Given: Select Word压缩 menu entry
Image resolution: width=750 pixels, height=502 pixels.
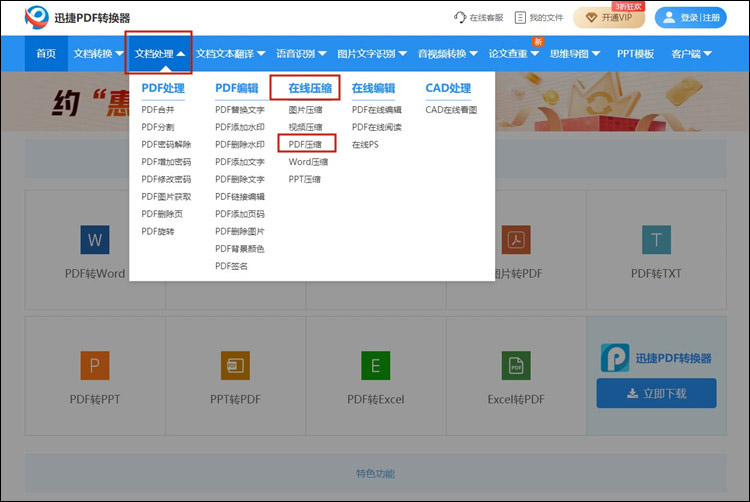Looking at the screenshot, I should 309,162.
